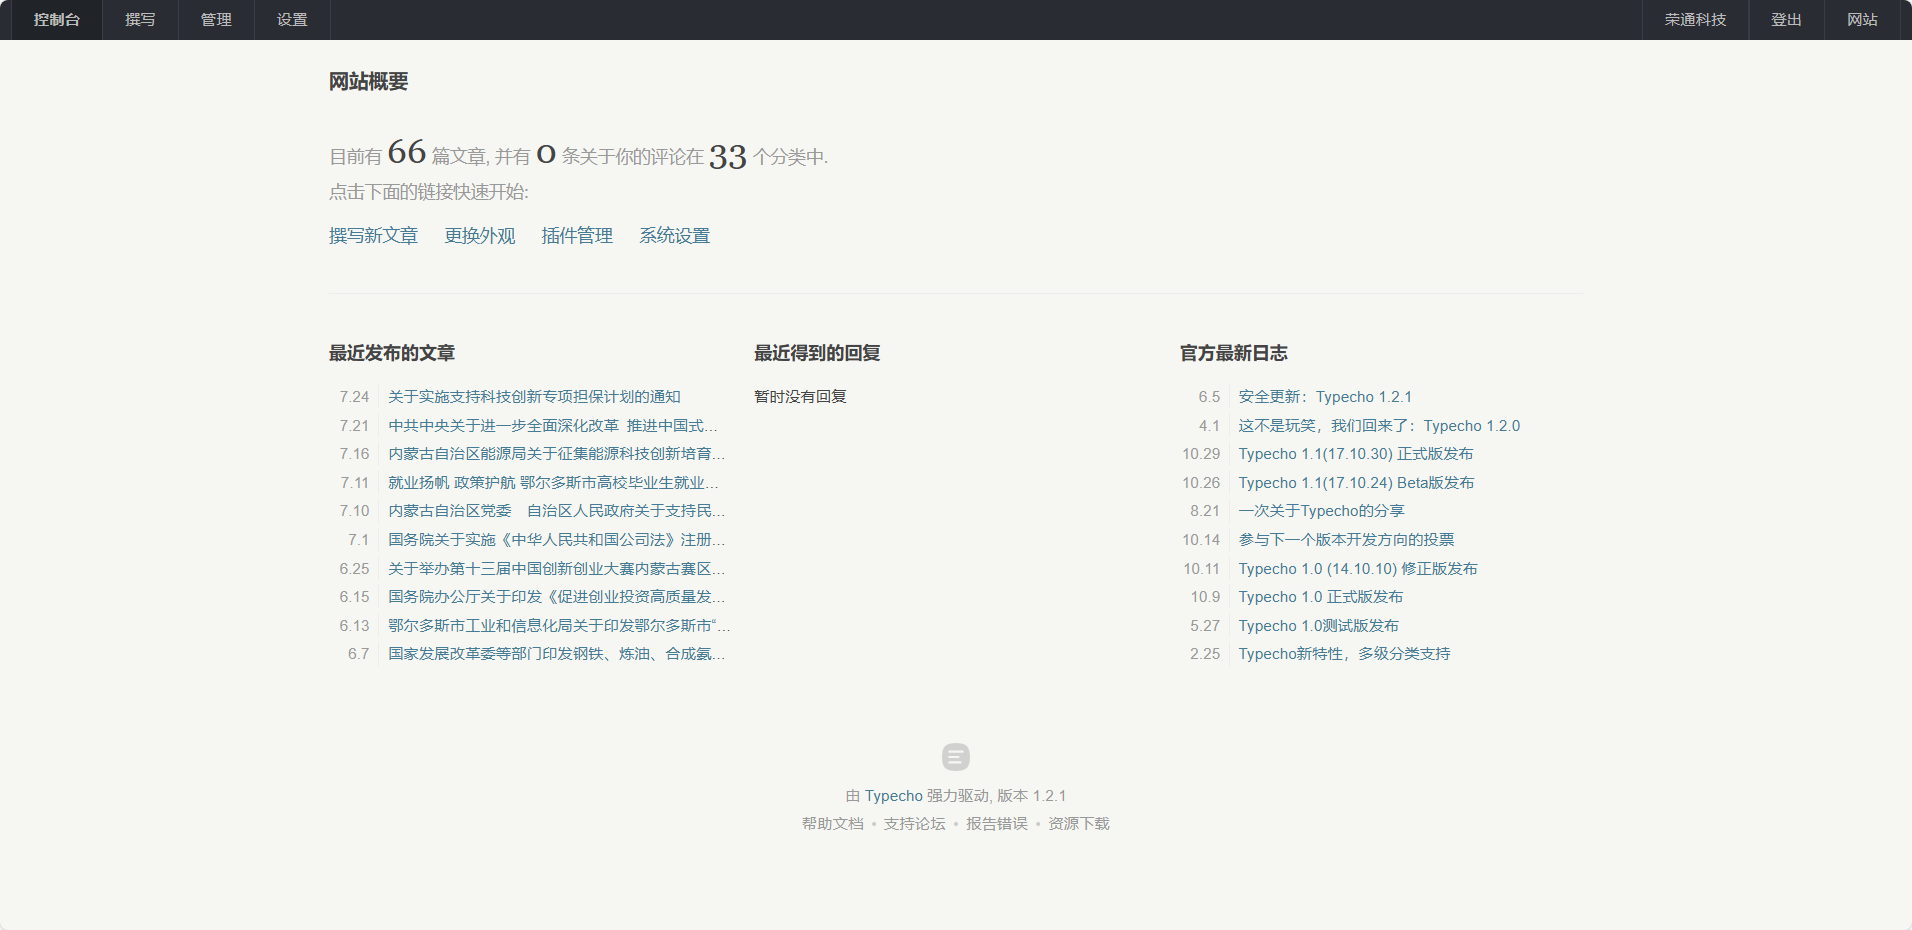The width and height of the screenshot is (1912, 930).
Task: Open user menu 荣通科技
Action: coord(1694,19)
